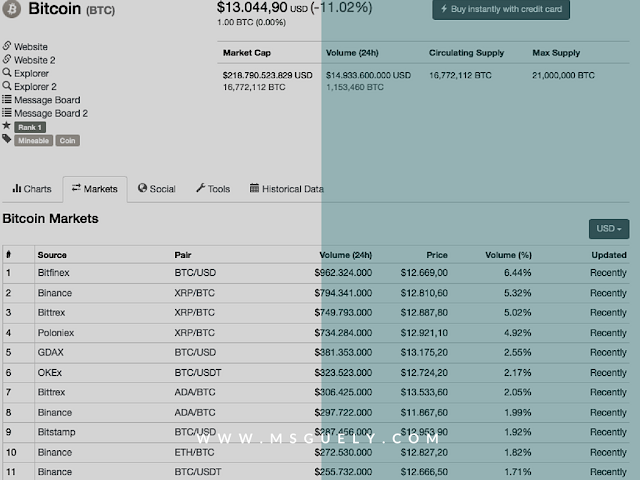Image resolution: width=640 pixels, height=480 pixels.
Task: Click the bar chart icon on Charts tab
Action: coord(17,188)
